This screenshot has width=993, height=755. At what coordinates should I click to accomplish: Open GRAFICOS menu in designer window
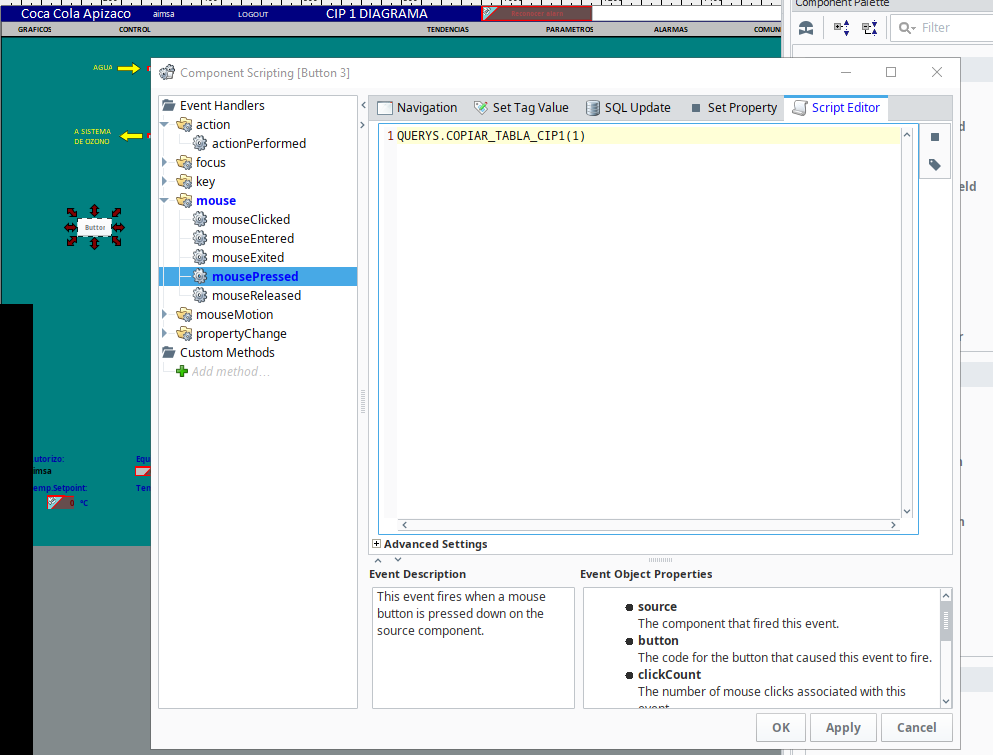(35, 30)
